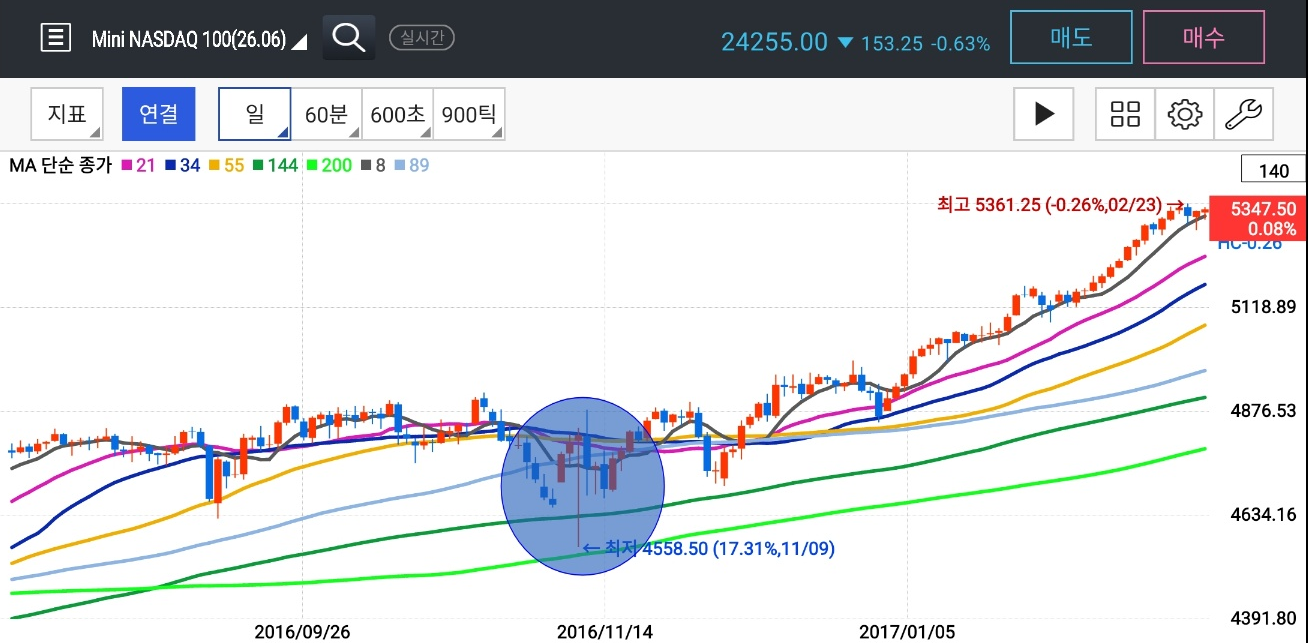Open the hamburger menu icon
The image size is (1308, 643).
(x=56, y=38)
